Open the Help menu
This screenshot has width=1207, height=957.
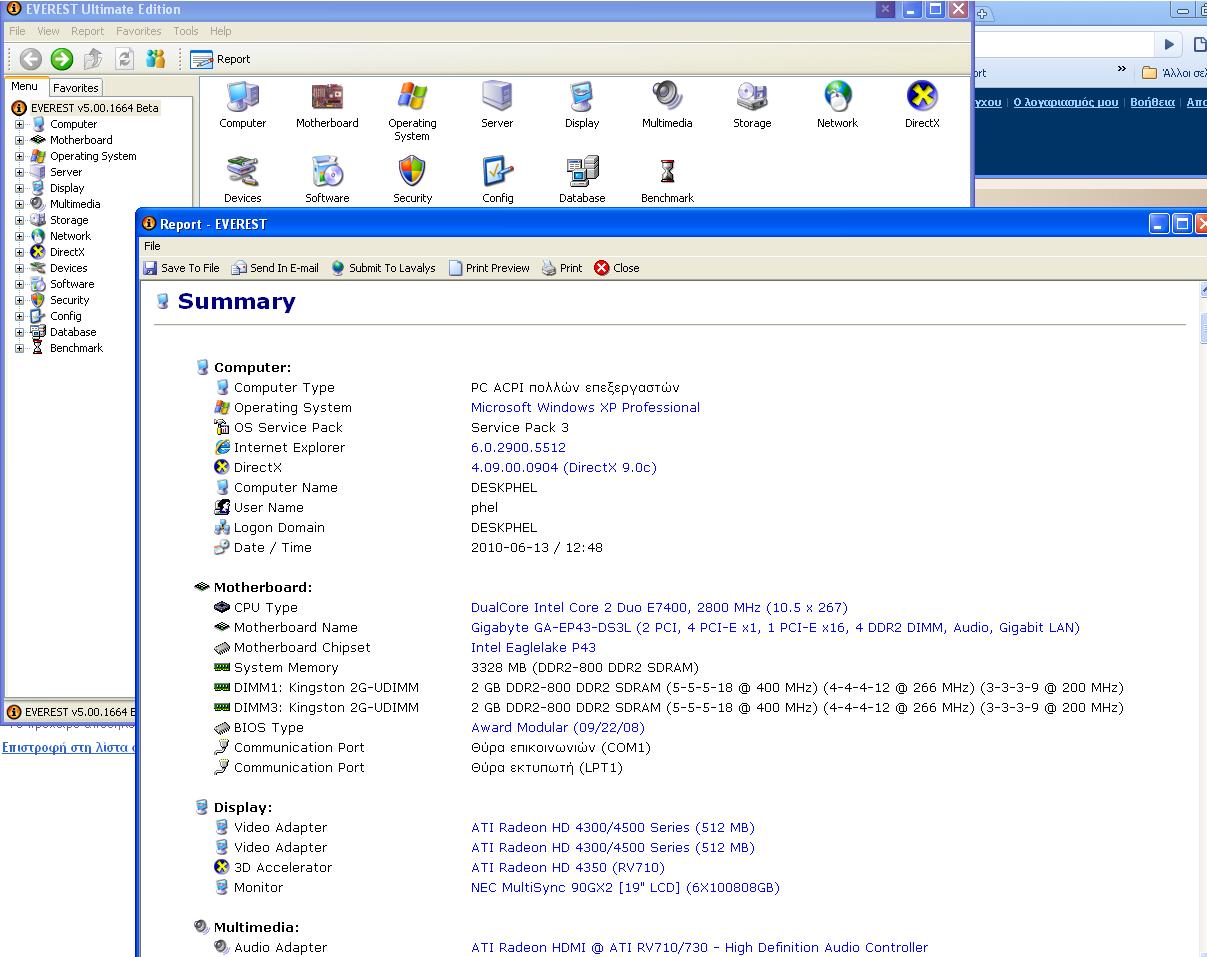(x=221, y=31)
